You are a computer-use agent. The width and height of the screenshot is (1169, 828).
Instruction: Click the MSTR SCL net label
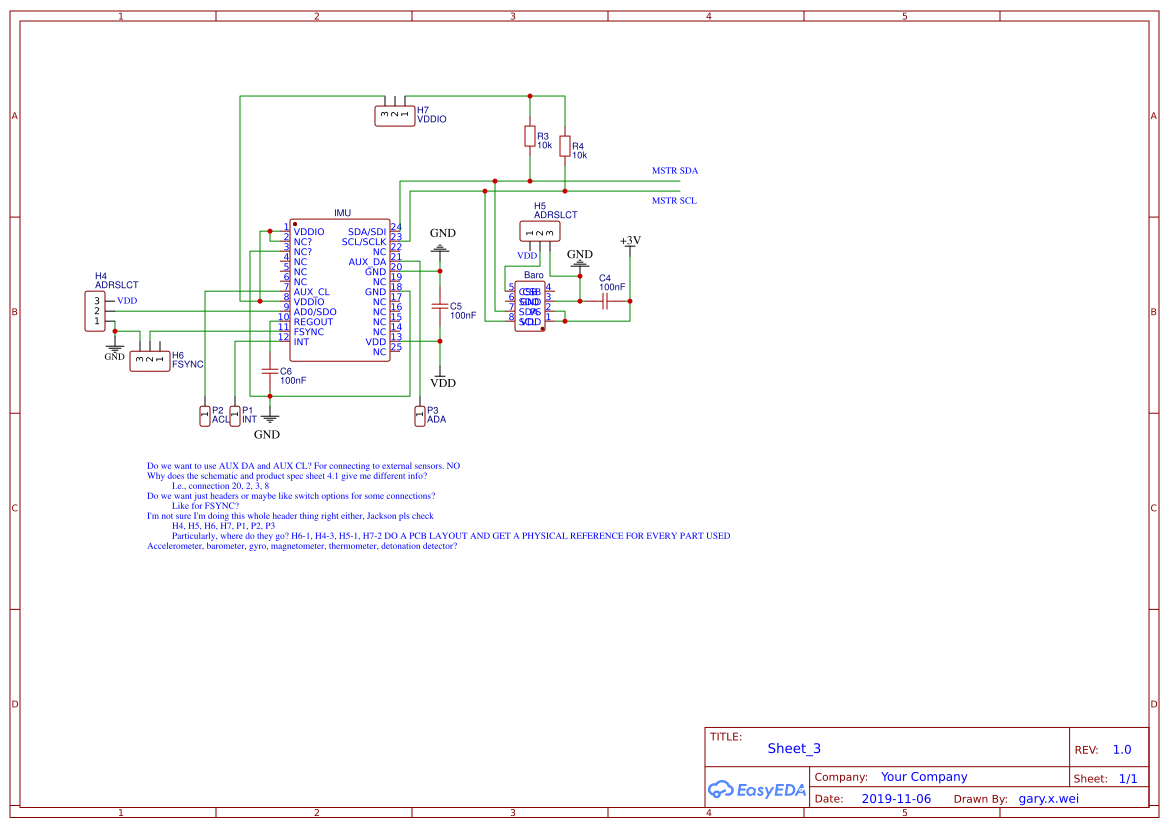(673, 200)
